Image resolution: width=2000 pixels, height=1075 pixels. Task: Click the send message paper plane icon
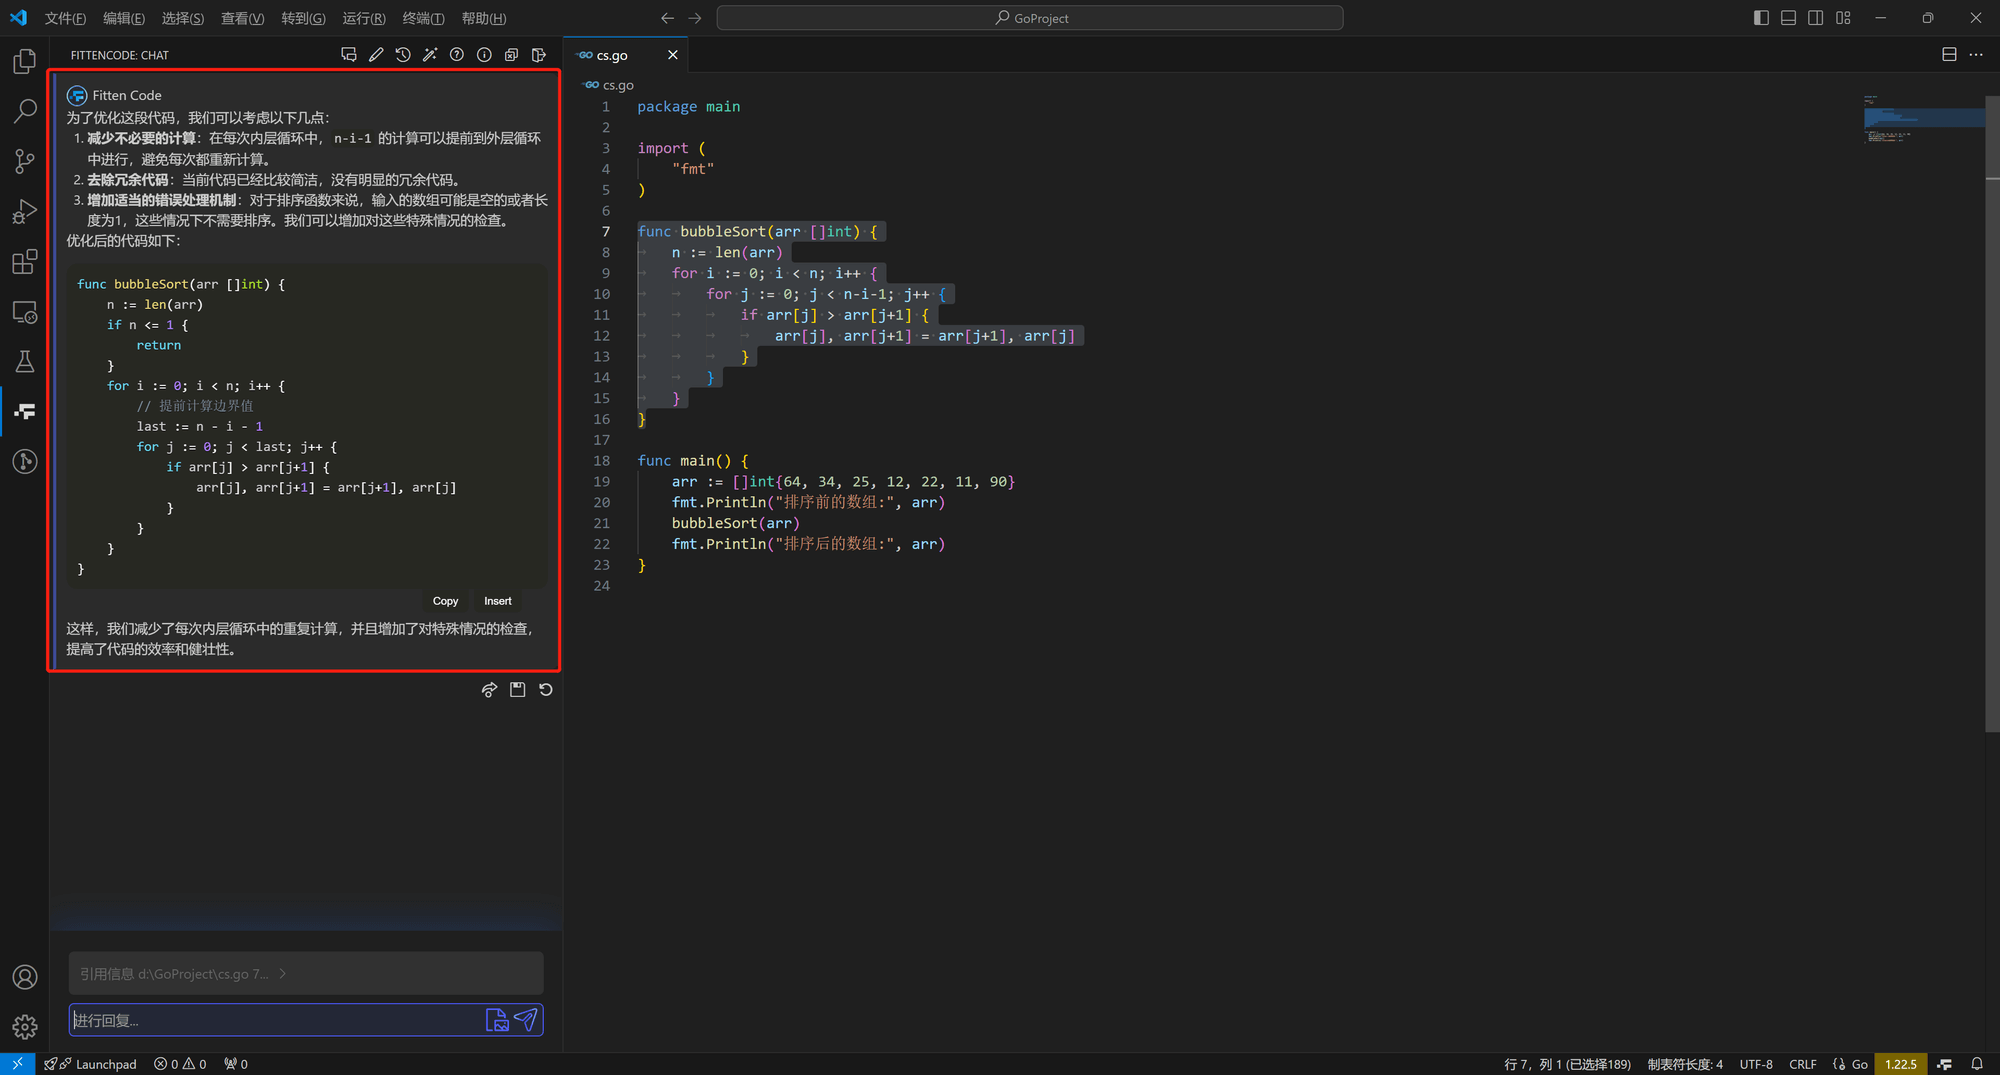click(x=526, y=1019)
